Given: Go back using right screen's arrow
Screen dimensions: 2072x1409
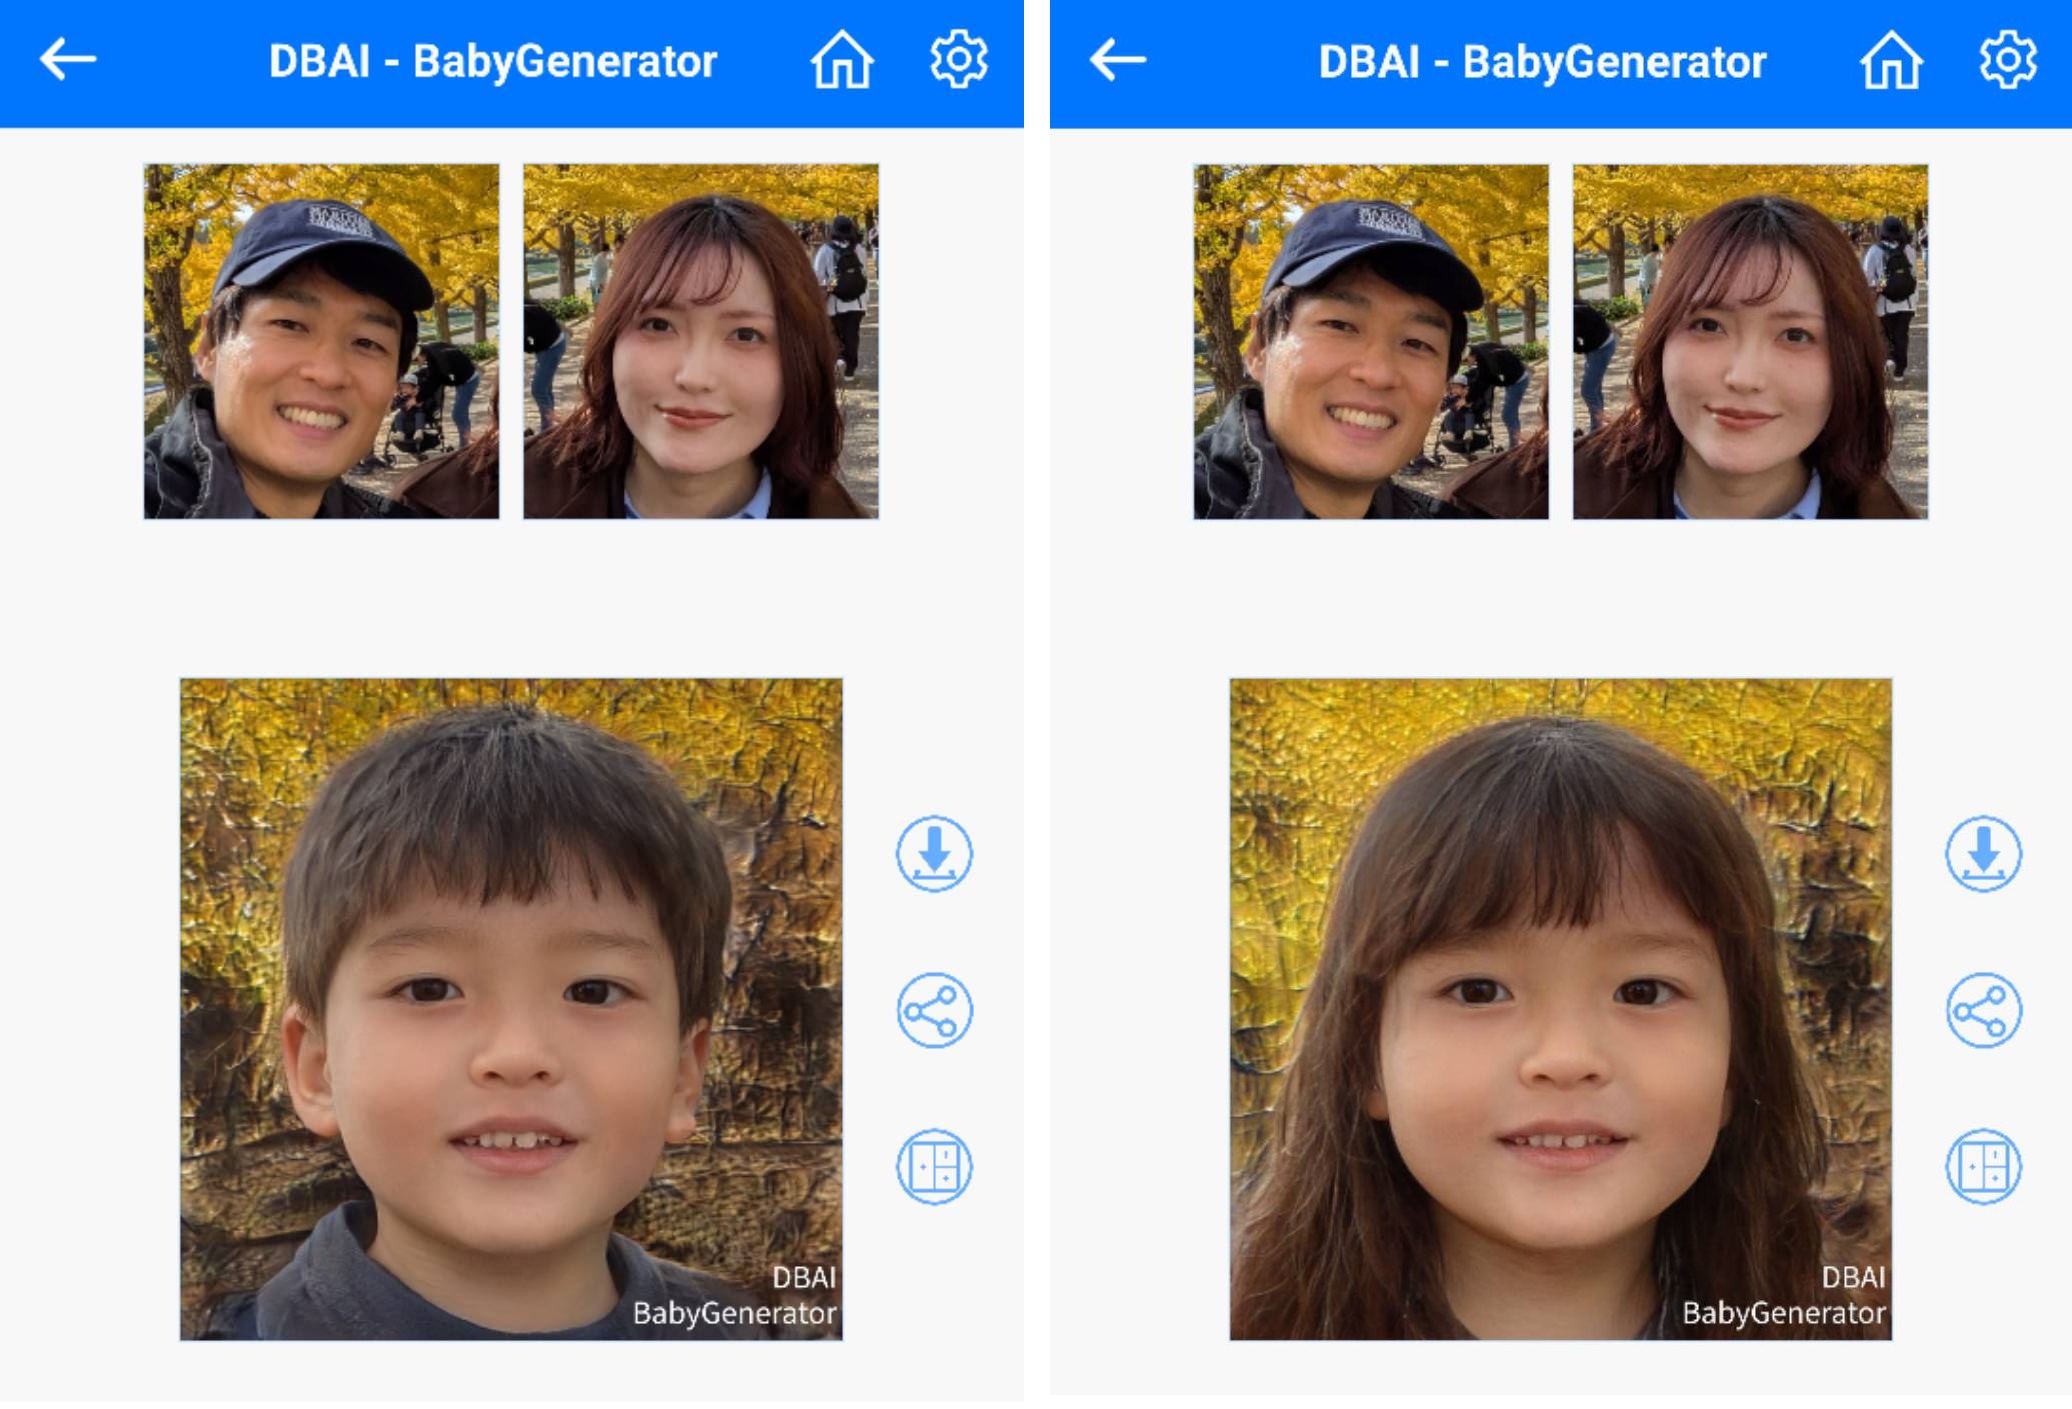Looking at the screenshot, I should pyautogui.click(x=1117, y=60).
